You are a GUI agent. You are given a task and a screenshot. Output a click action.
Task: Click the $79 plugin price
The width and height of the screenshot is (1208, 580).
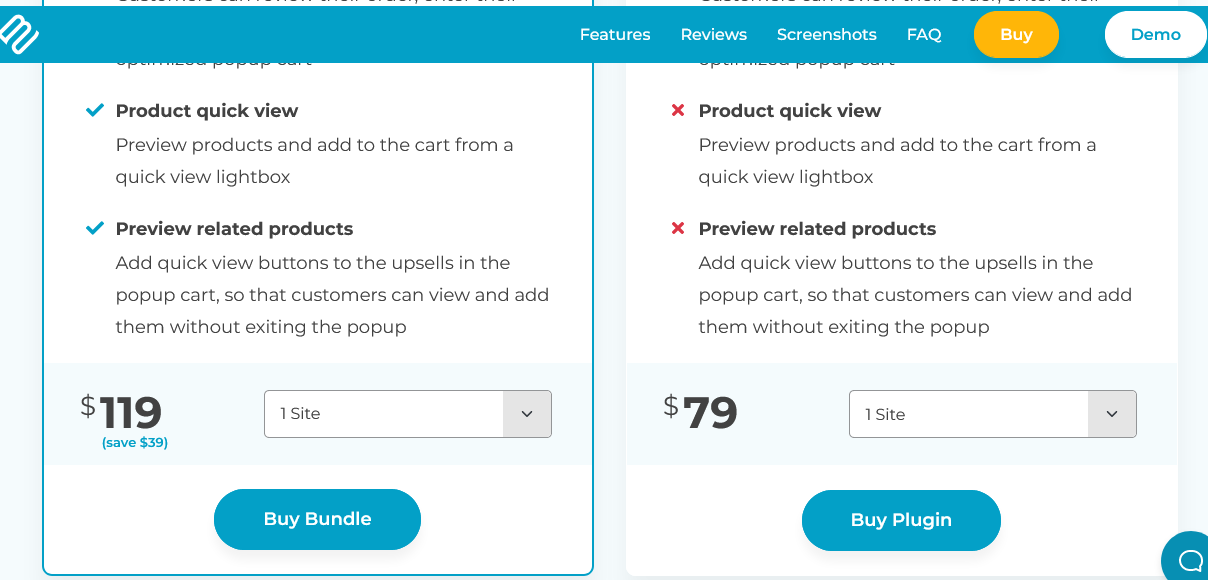[x=700, y=412]
